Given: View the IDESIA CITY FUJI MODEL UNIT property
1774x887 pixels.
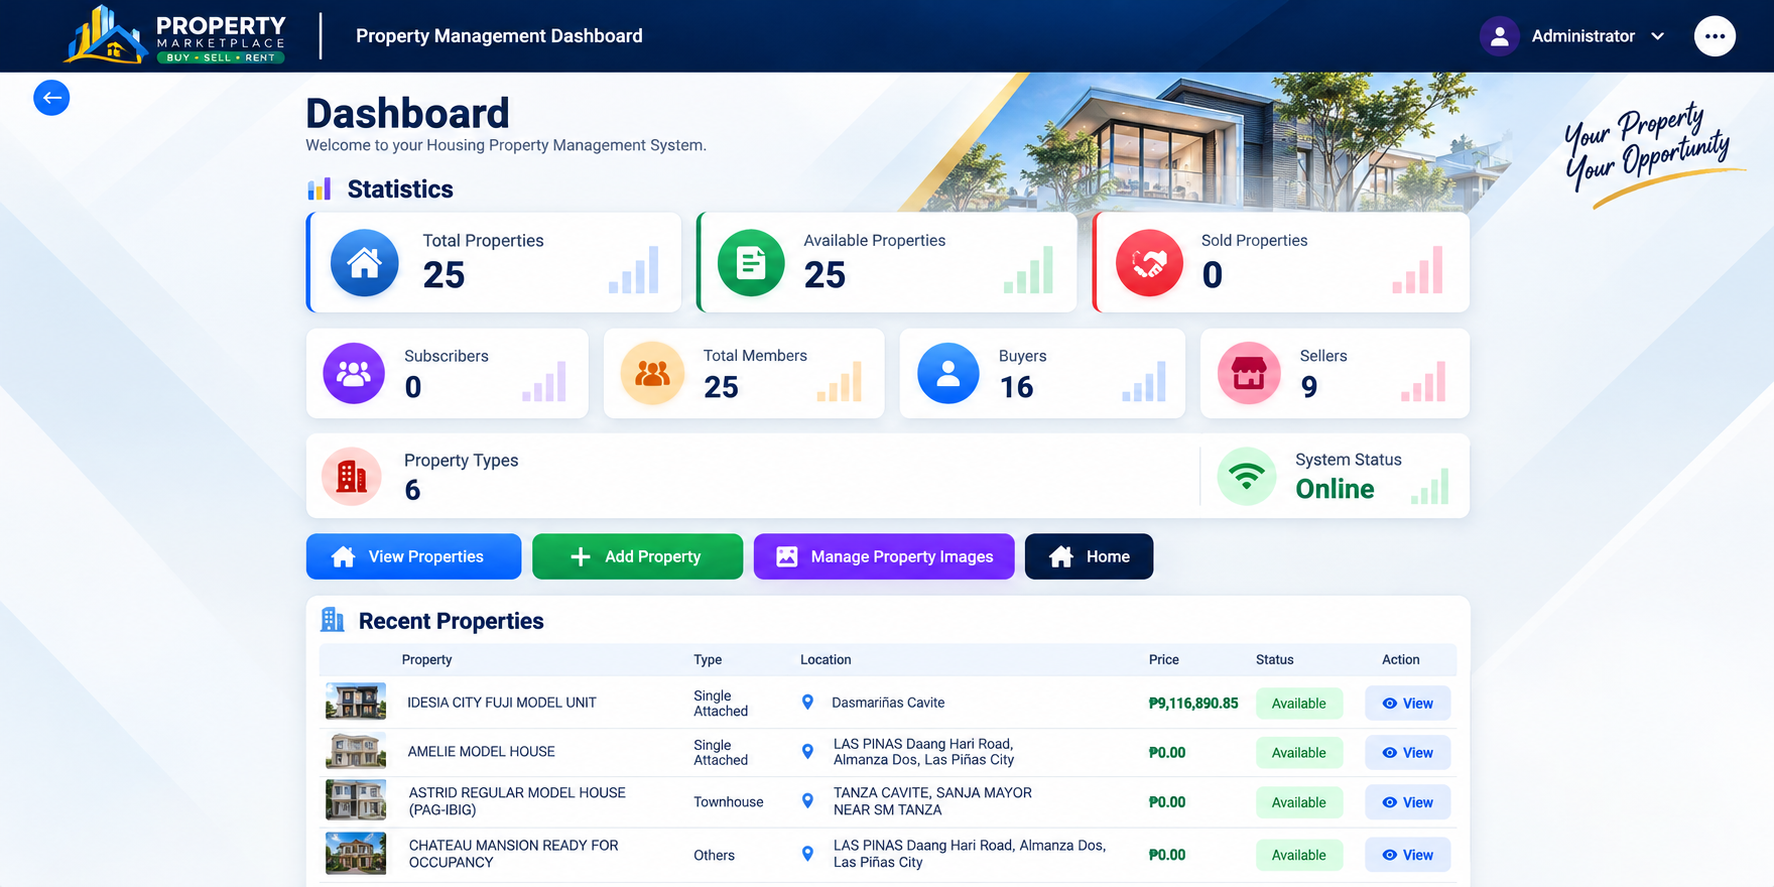Looking at the screenshot, I should (x=1407, y=703).
